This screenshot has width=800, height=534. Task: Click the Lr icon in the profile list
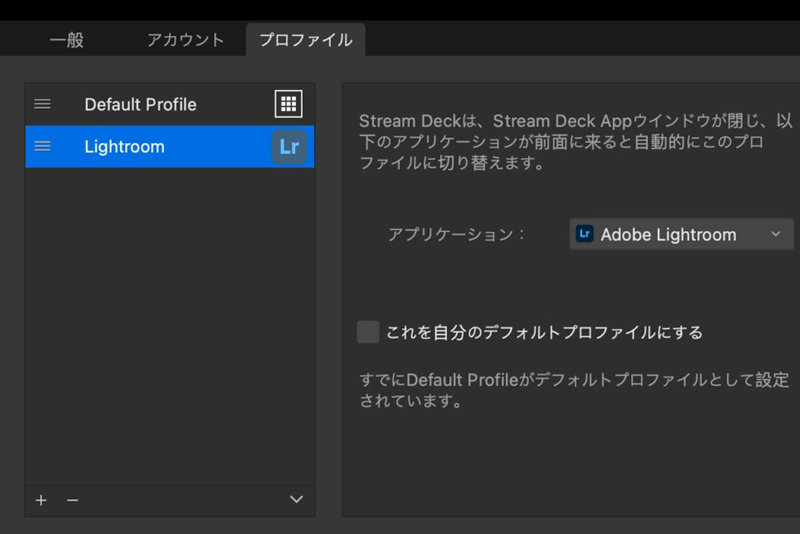pyautogui.click(x=289, y=147)
